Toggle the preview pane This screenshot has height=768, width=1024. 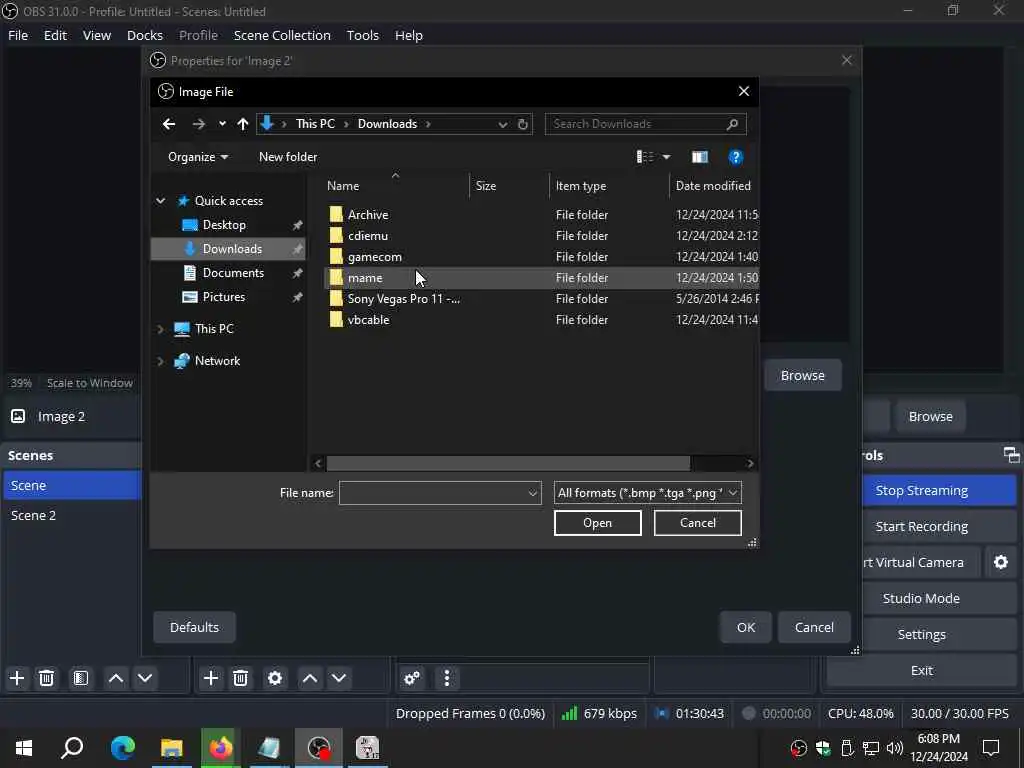pyautogui.click(x=699, y=157)
